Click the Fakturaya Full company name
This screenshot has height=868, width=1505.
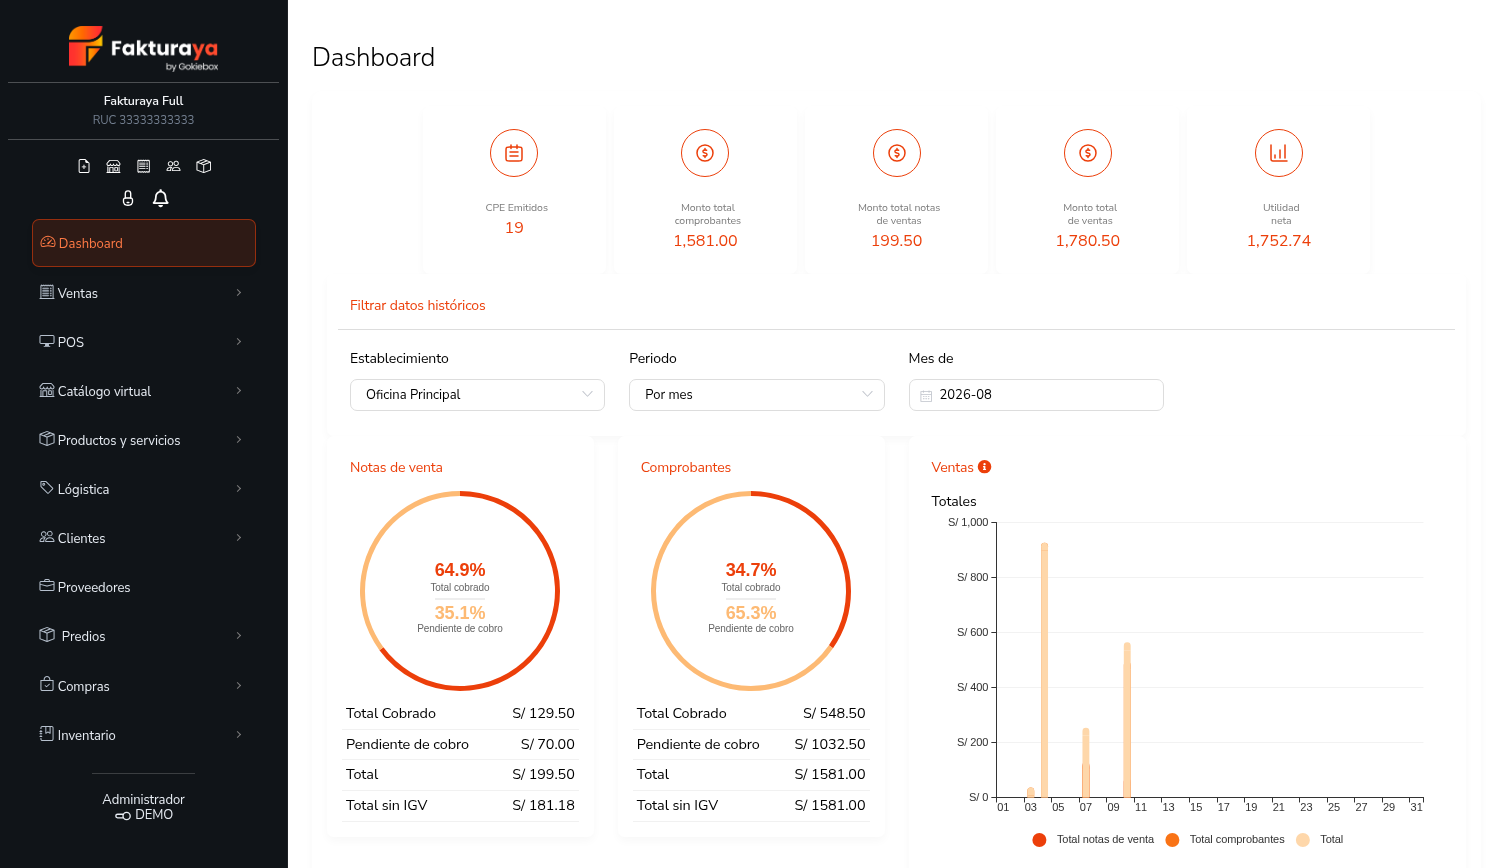[x=143, y=101]
